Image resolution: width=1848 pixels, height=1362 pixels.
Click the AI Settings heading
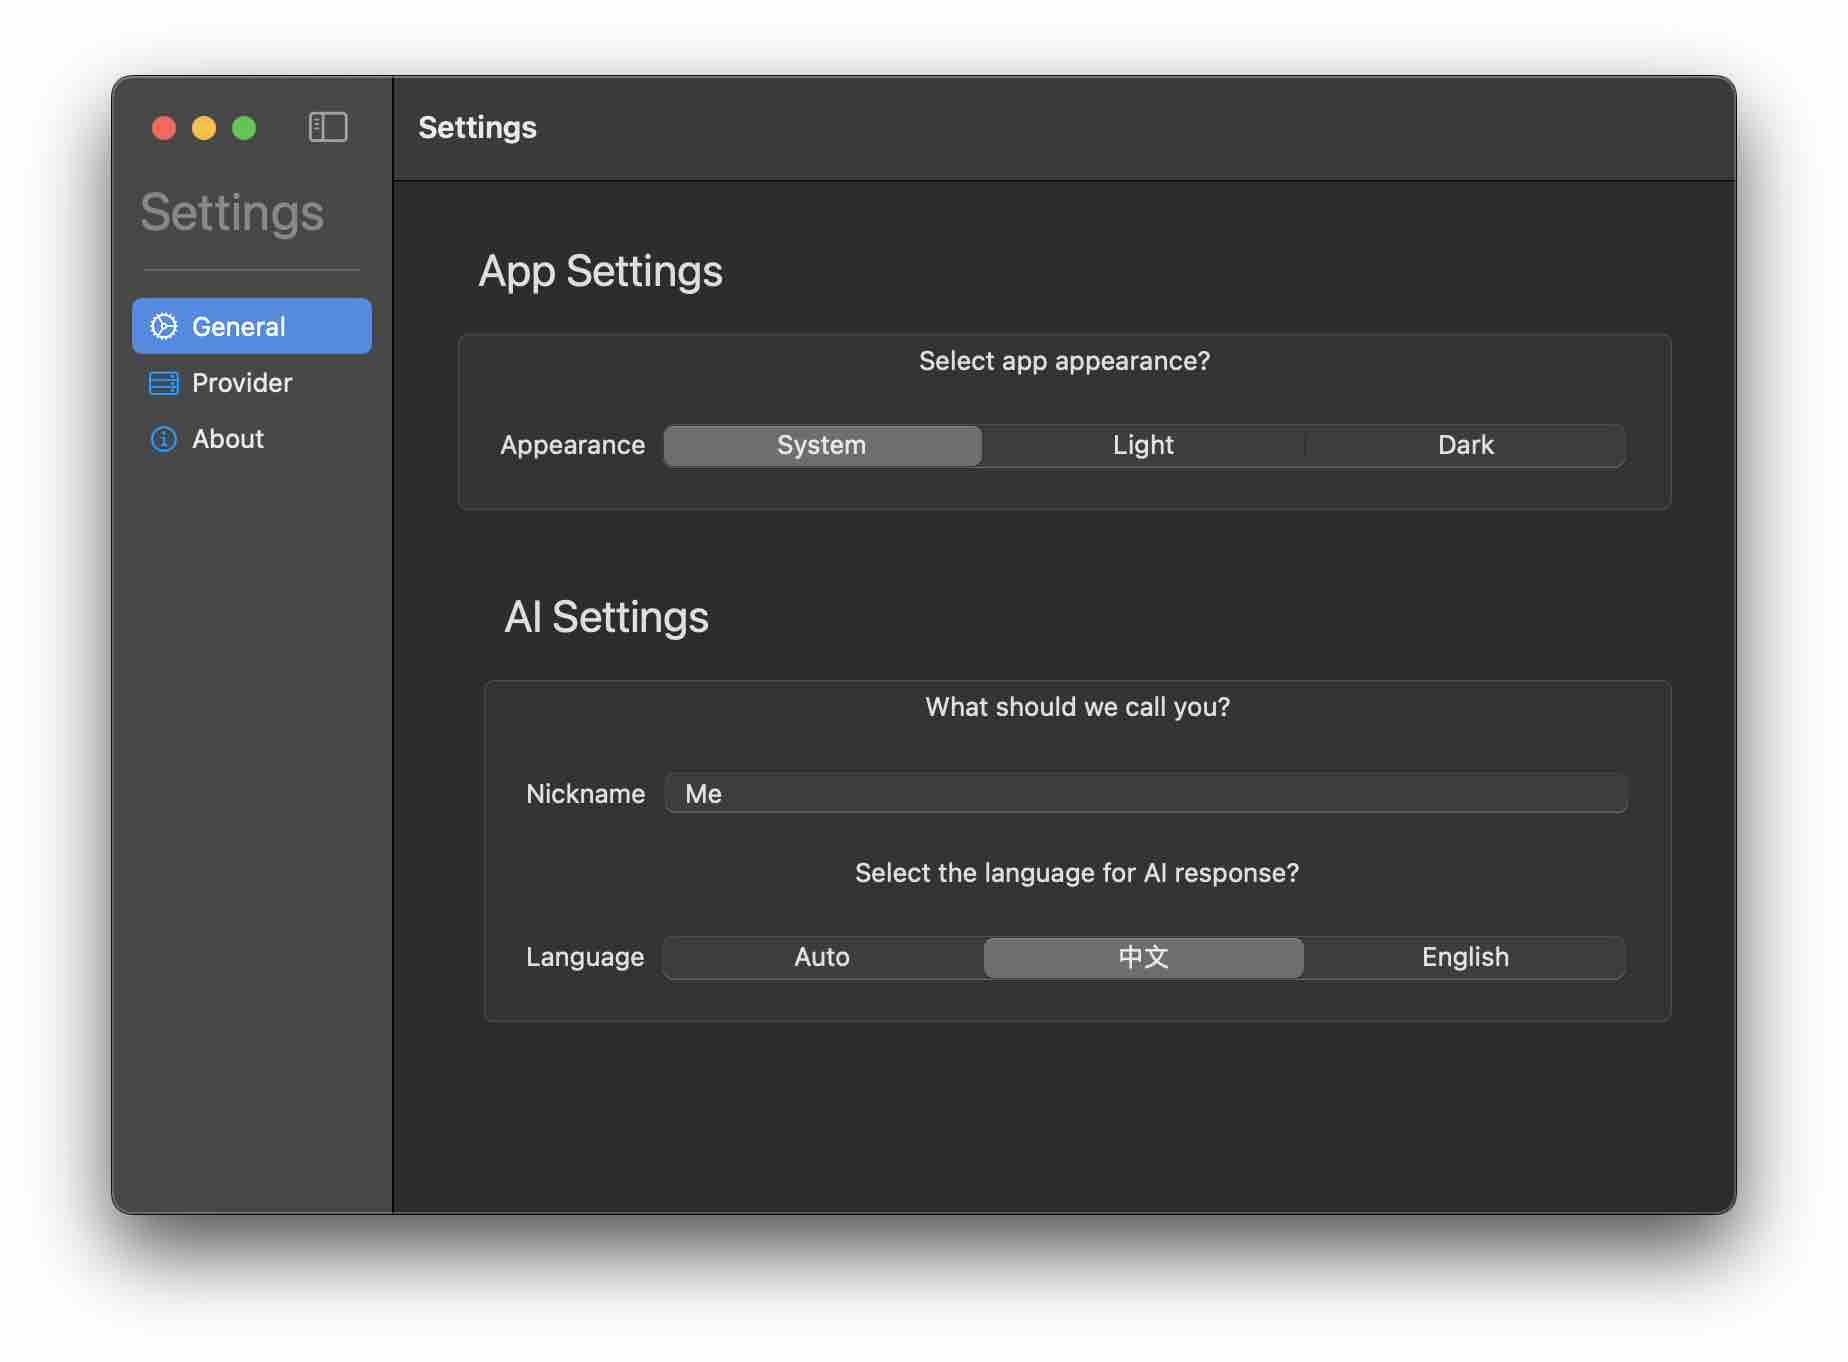click(x=606, y=617)
